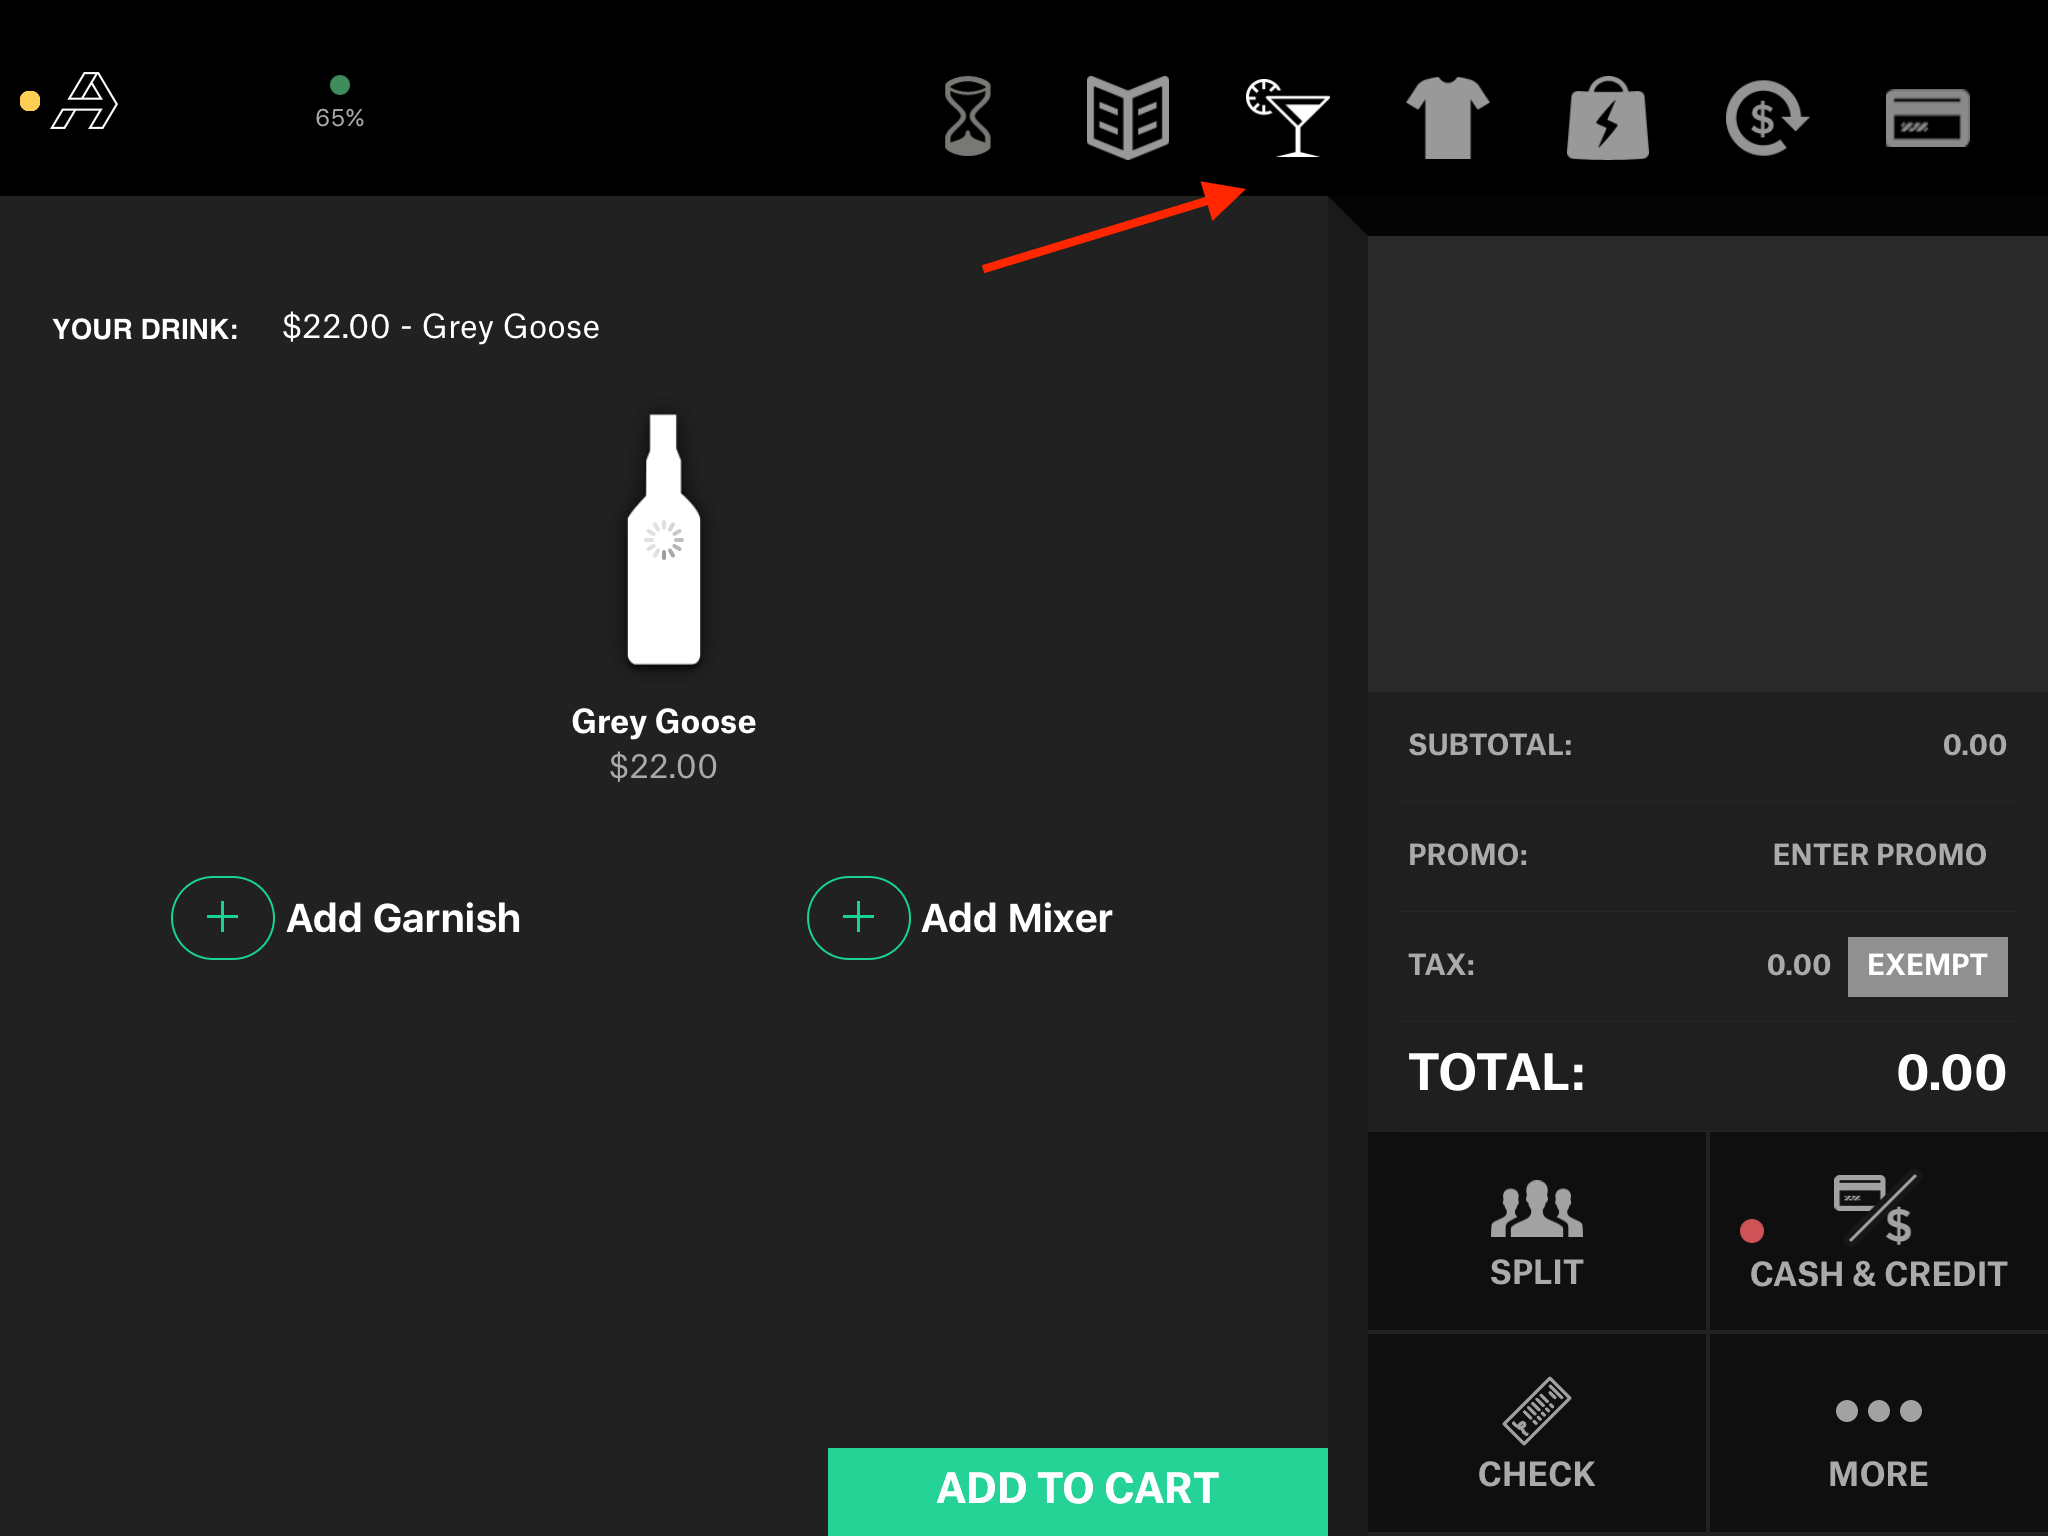Viewport: 2048px width, 1536px height.
Task: Open the dollar refund arrow icon
Action: pos(1766,118)
